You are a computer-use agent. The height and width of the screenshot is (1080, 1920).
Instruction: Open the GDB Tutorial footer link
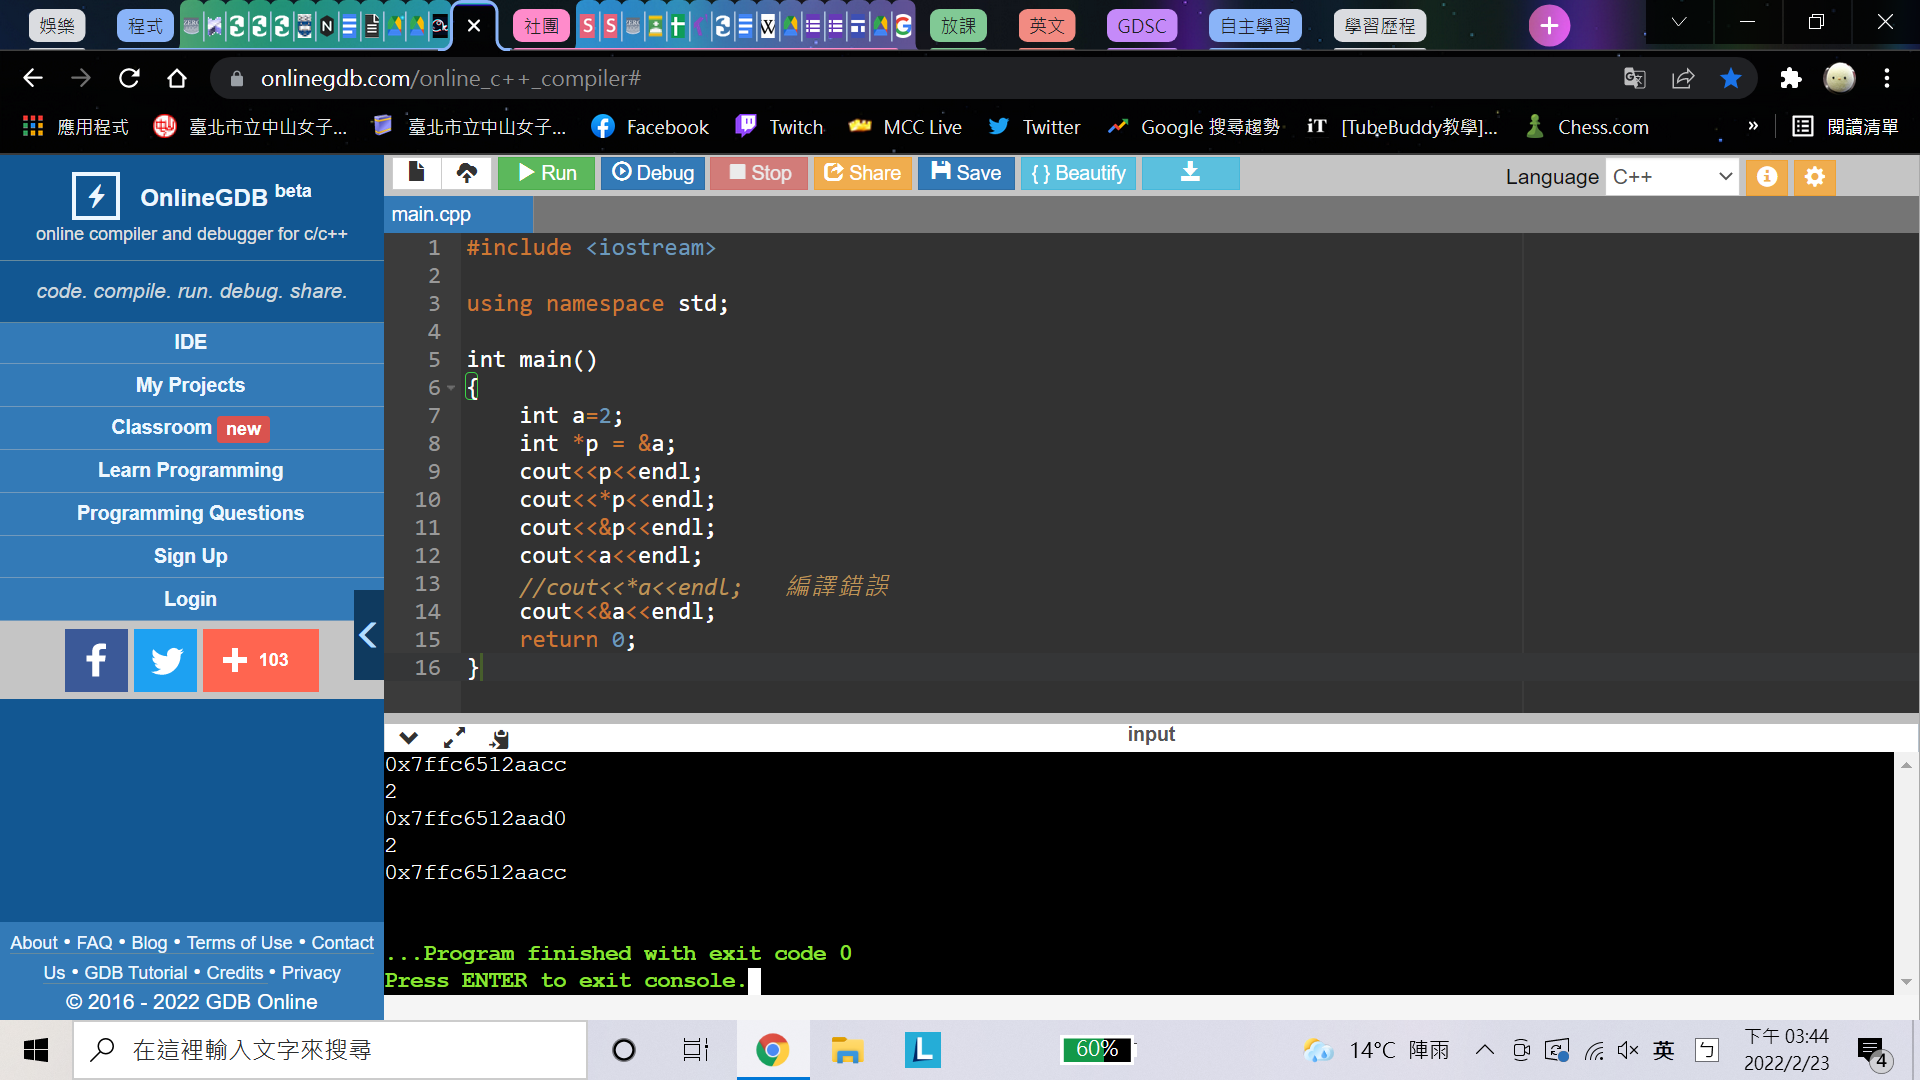coord(135,973)
